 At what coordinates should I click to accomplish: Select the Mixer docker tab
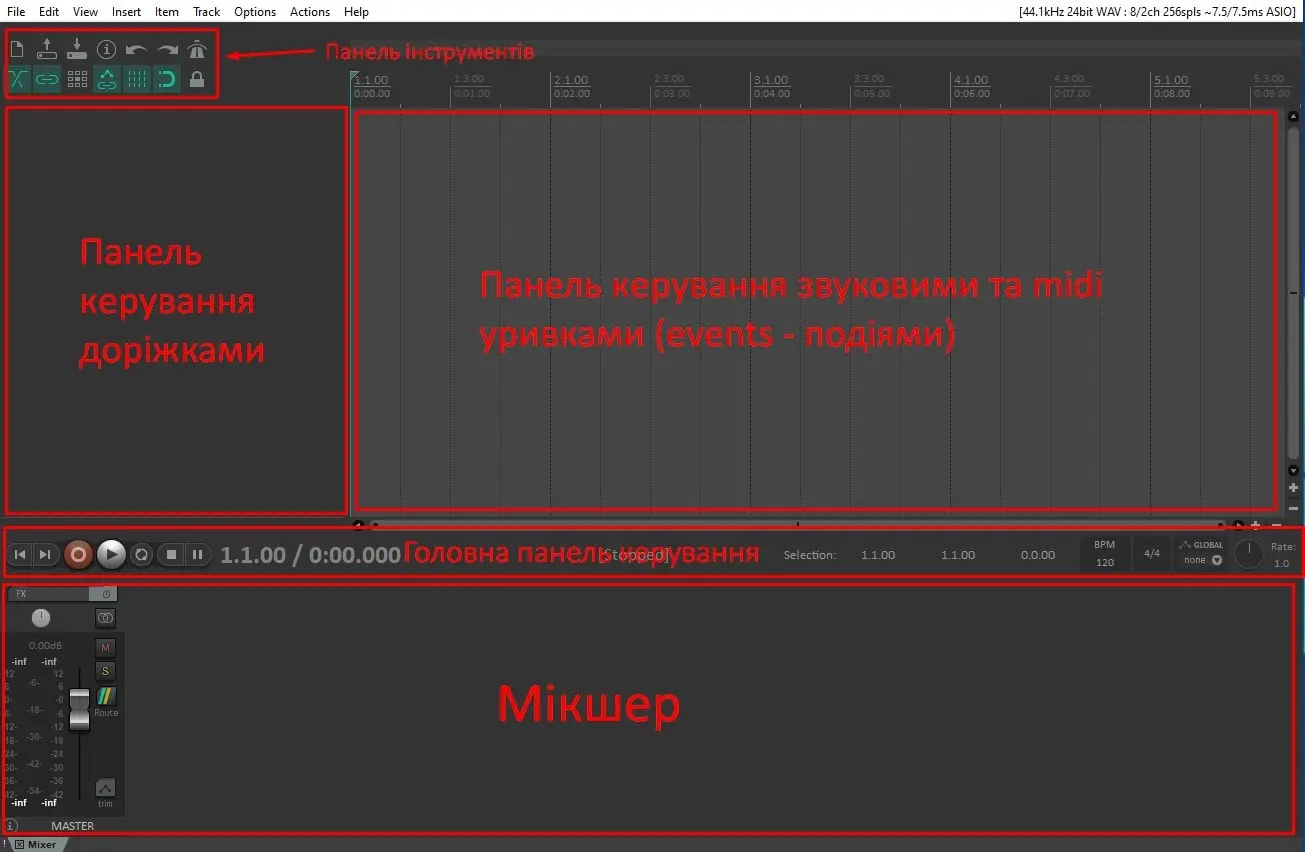click(x=42, y=845)
